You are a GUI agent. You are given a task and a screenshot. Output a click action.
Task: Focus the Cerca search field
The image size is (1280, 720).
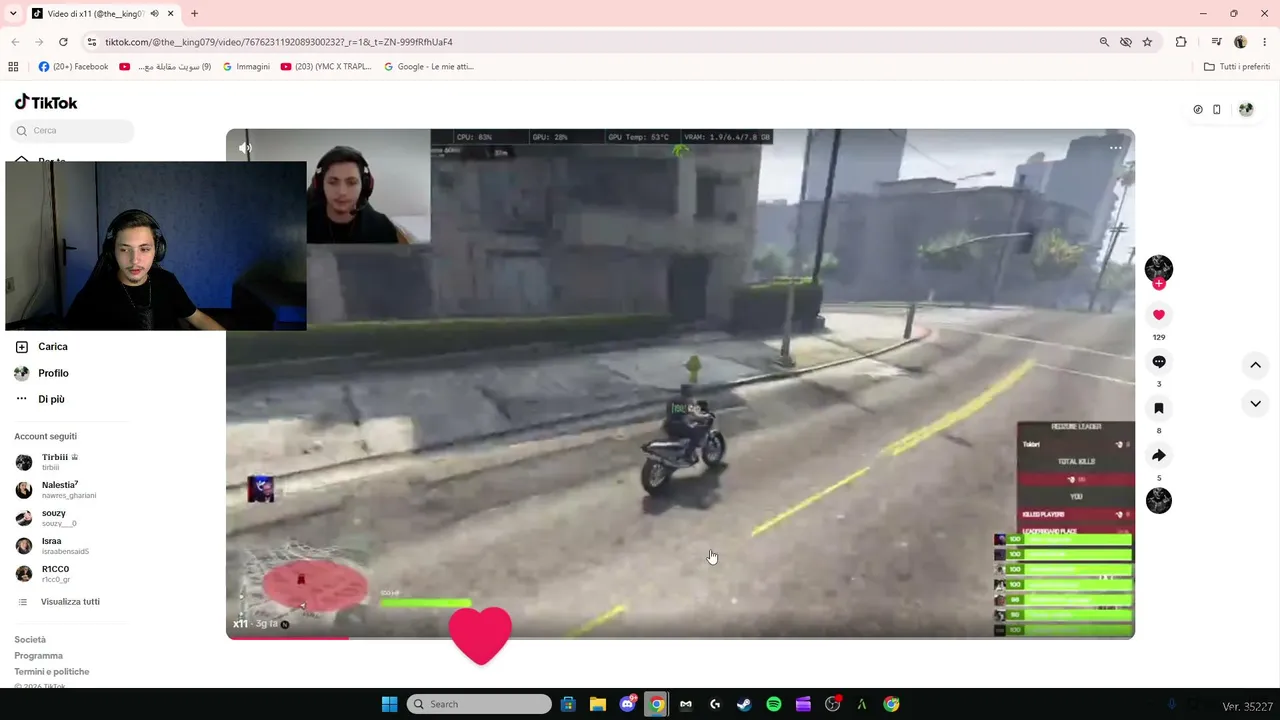coord(74,131)
